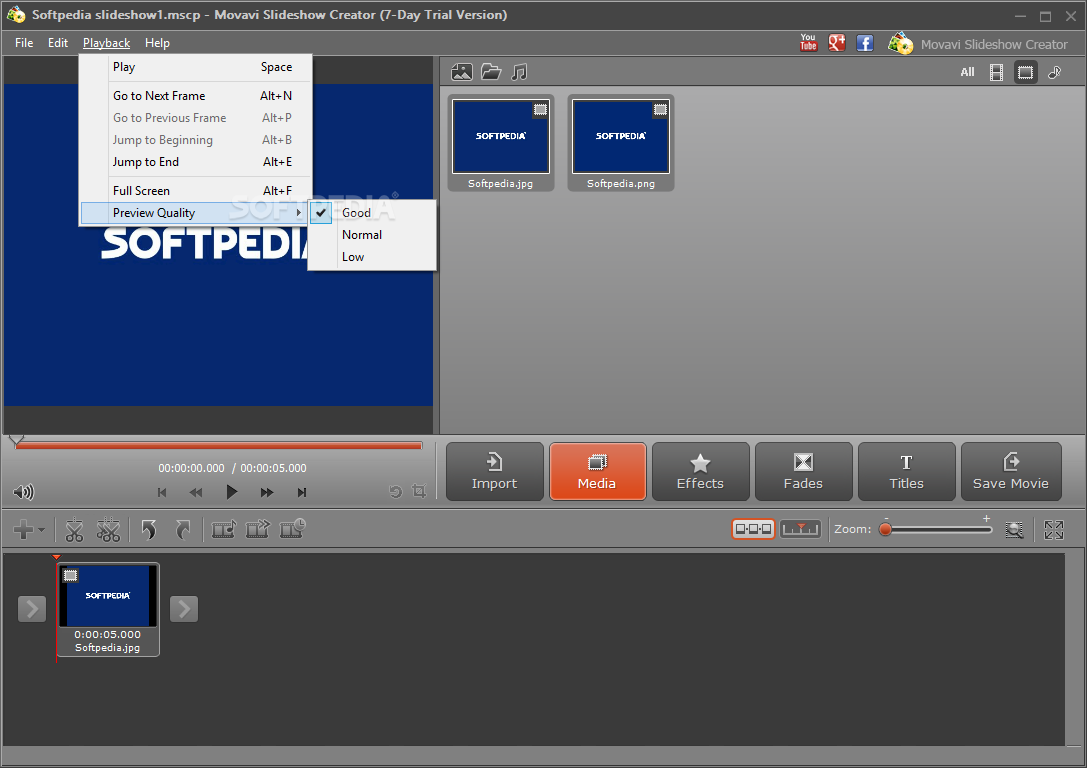Click the Save Movie button
The image size is (1087, 768).
click(1011, 472)
